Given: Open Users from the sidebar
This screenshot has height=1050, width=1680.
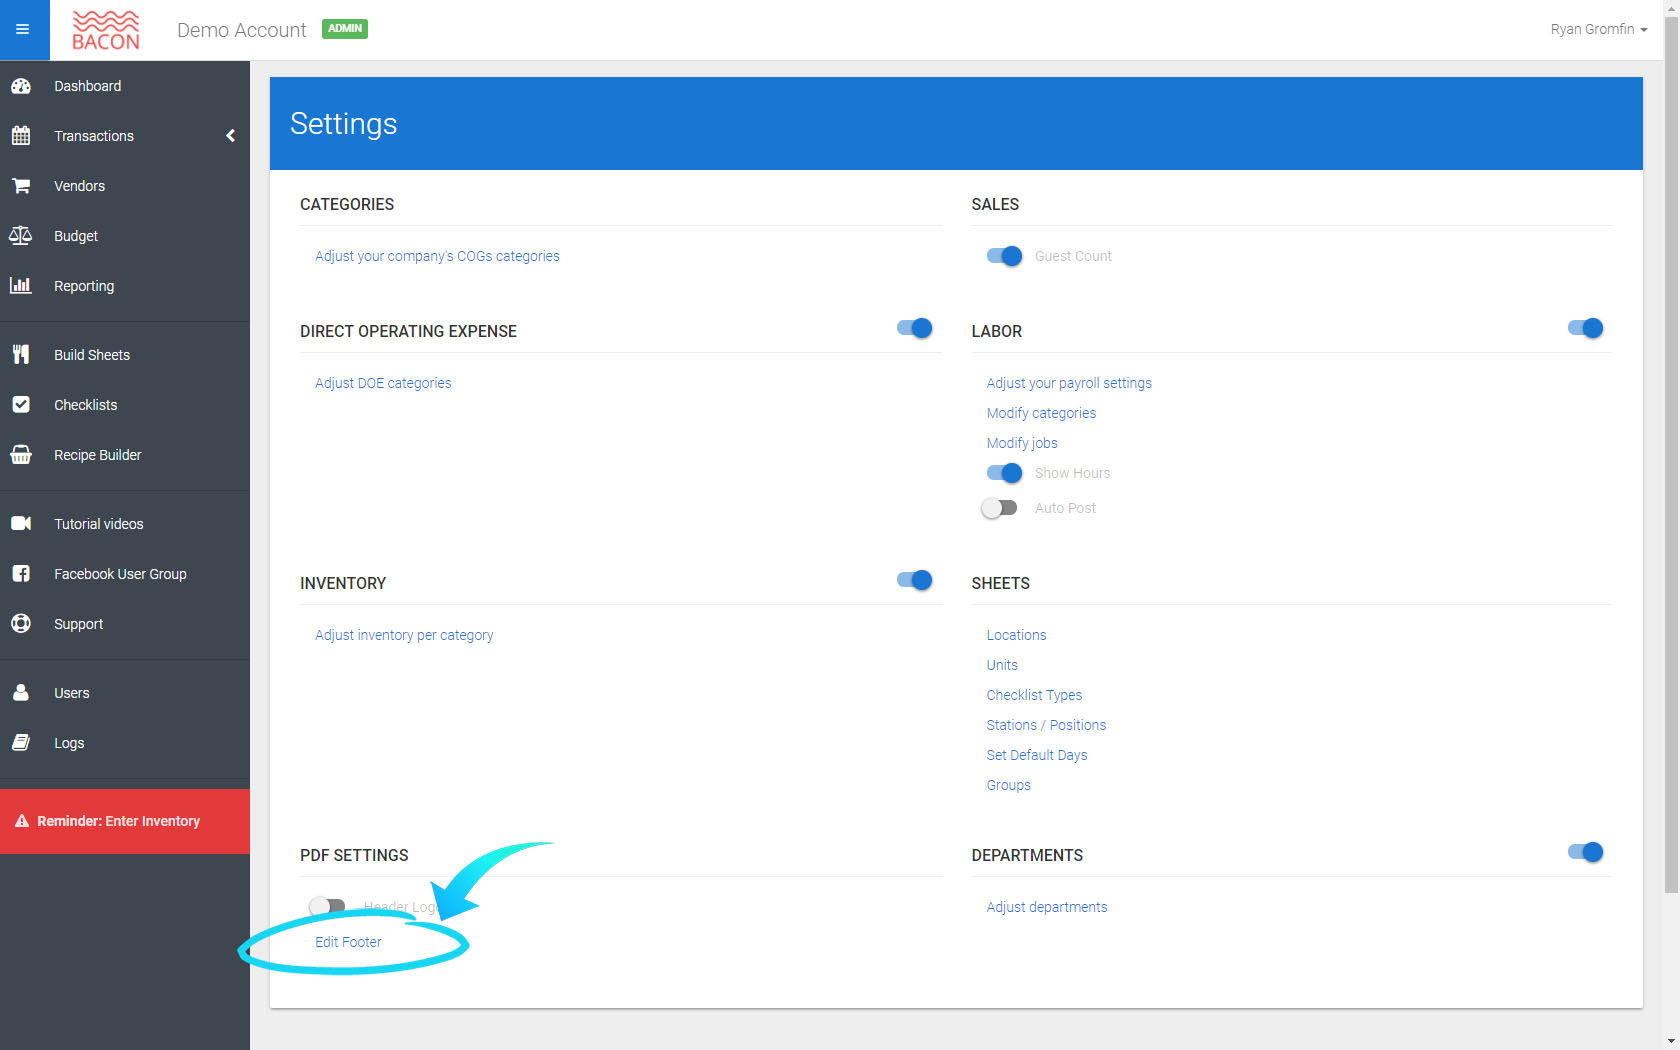Looking at the screenshot, I should click(125, 693).
